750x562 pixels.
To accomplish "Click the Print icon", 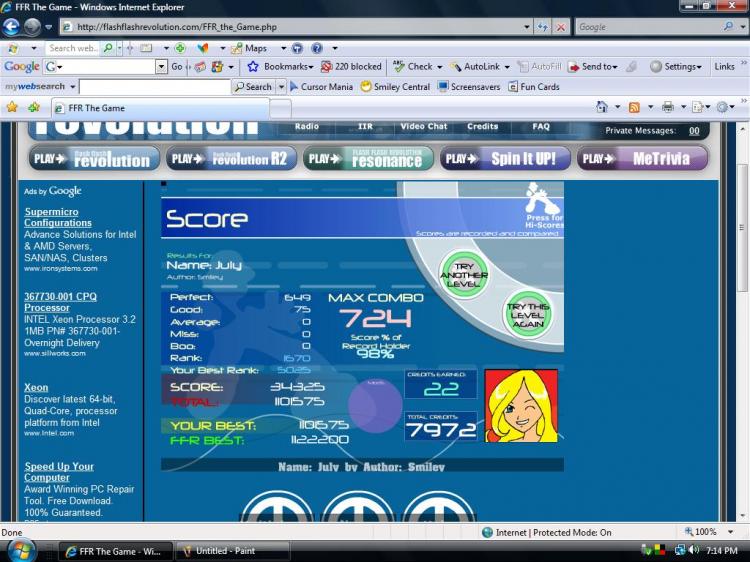I will (x=668, y=107).
